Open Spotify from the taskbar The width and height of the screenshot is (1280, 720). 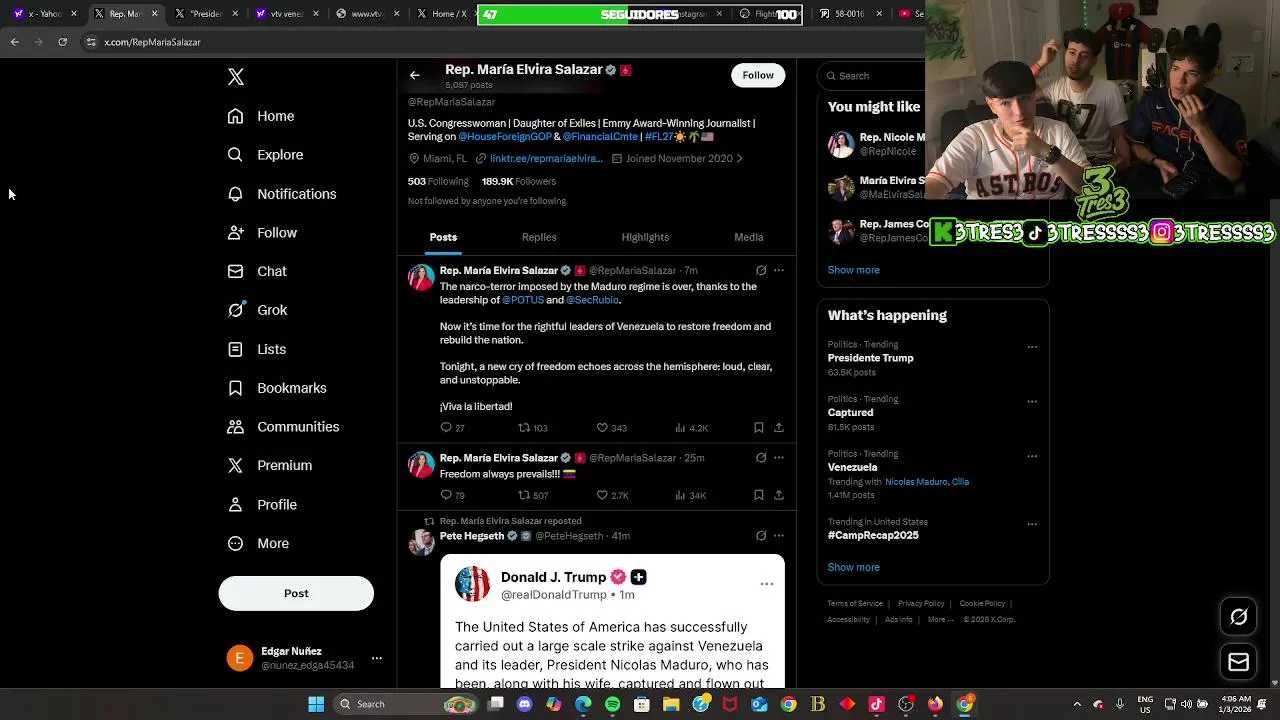(x=612, y=704)
